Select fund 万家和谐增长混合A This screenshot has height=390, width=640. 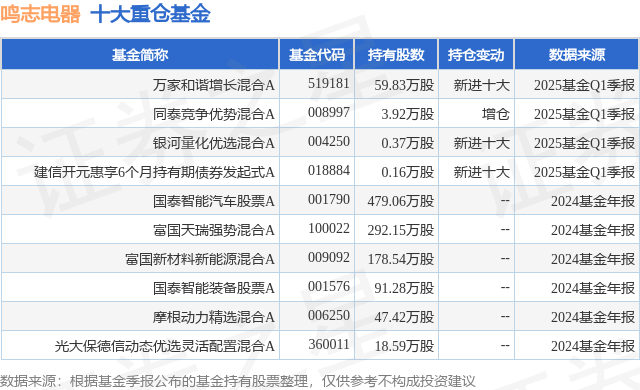click(213, 85)
